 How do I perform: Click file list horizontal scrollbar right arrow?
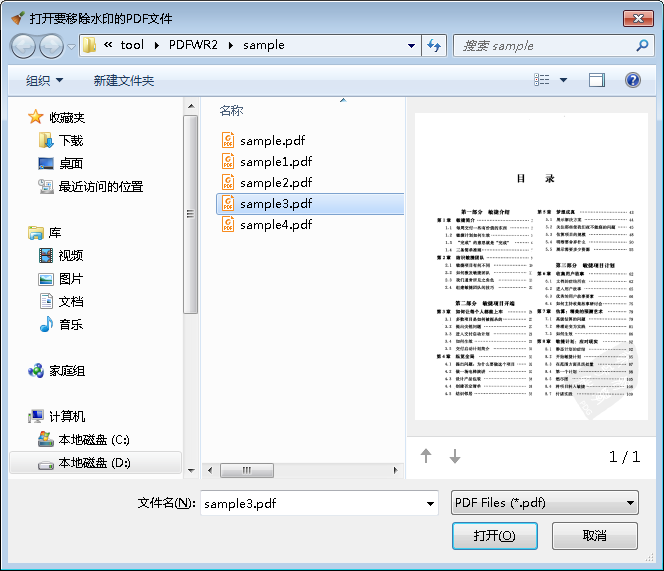(x=396, y=470)
